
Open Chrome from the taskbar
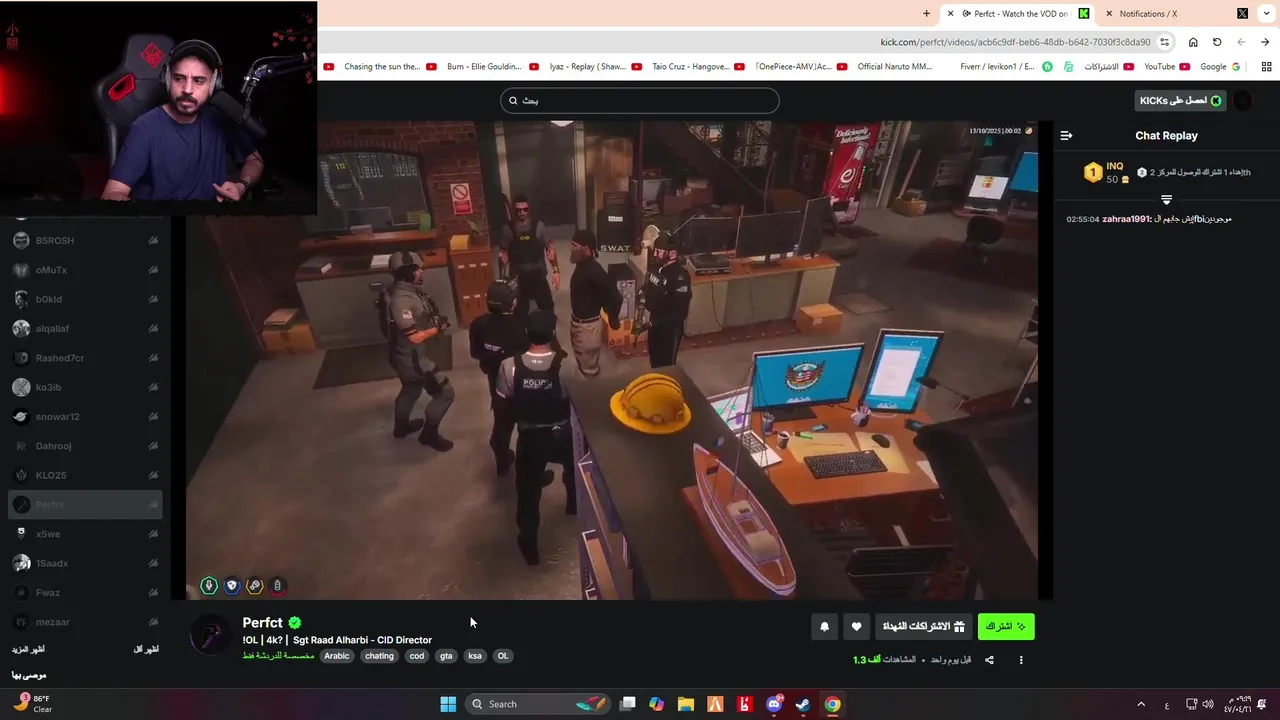pos(832,704)
